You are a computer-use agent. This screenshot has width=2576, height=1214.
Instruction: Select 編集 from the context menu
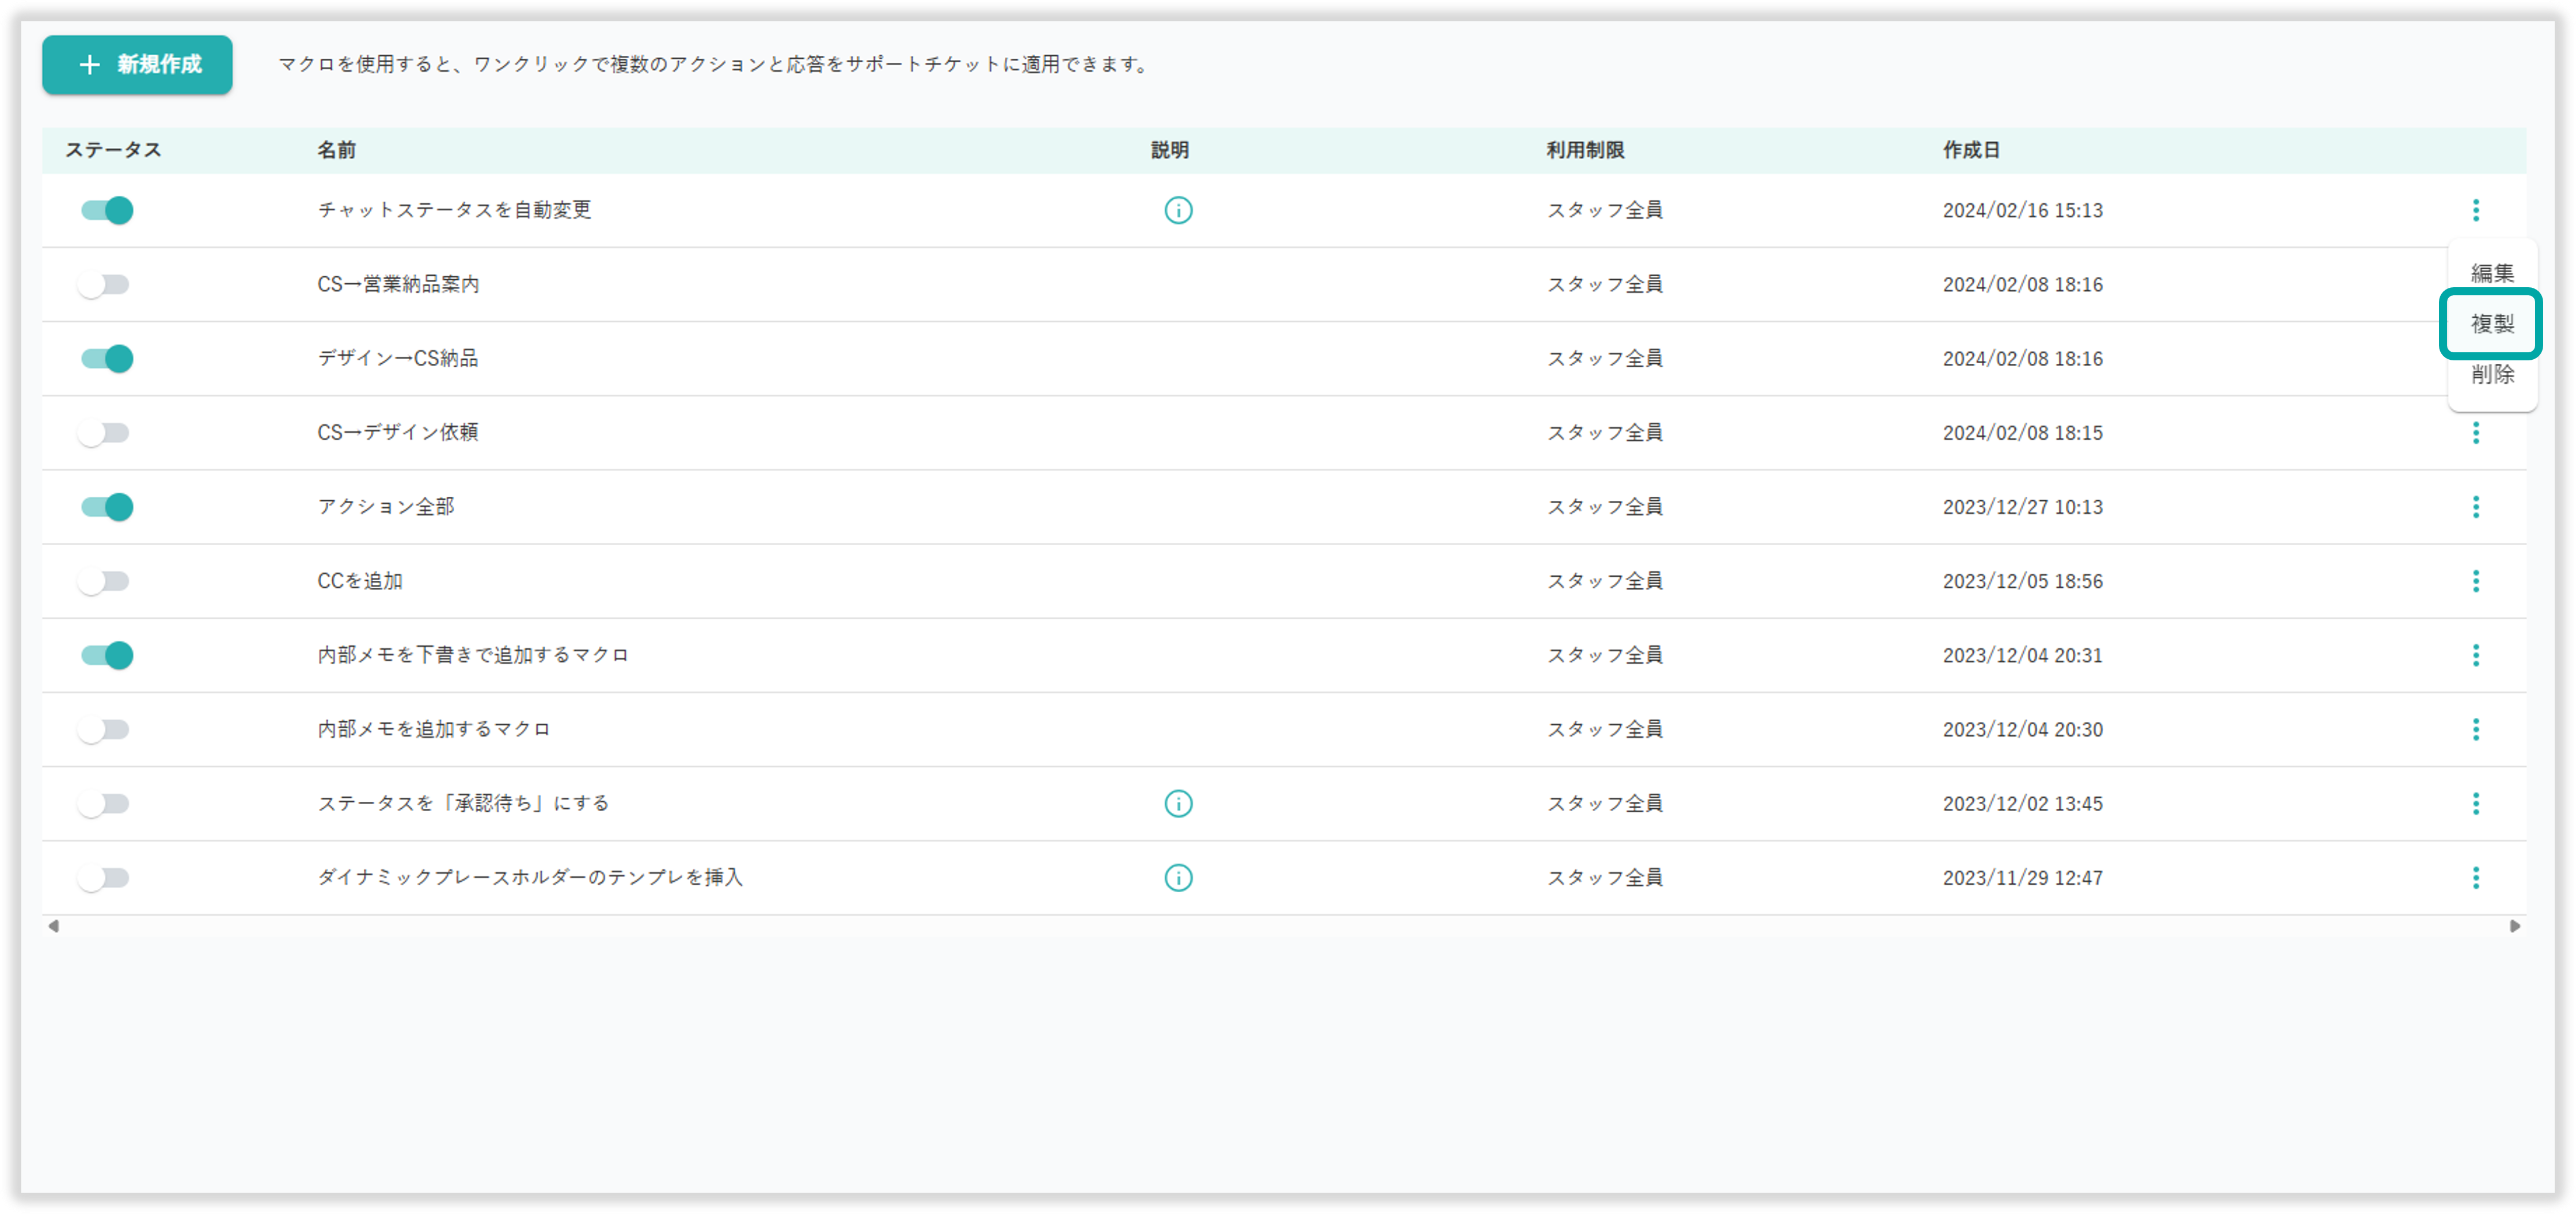pyautogui.click(x=2491, y=273)
